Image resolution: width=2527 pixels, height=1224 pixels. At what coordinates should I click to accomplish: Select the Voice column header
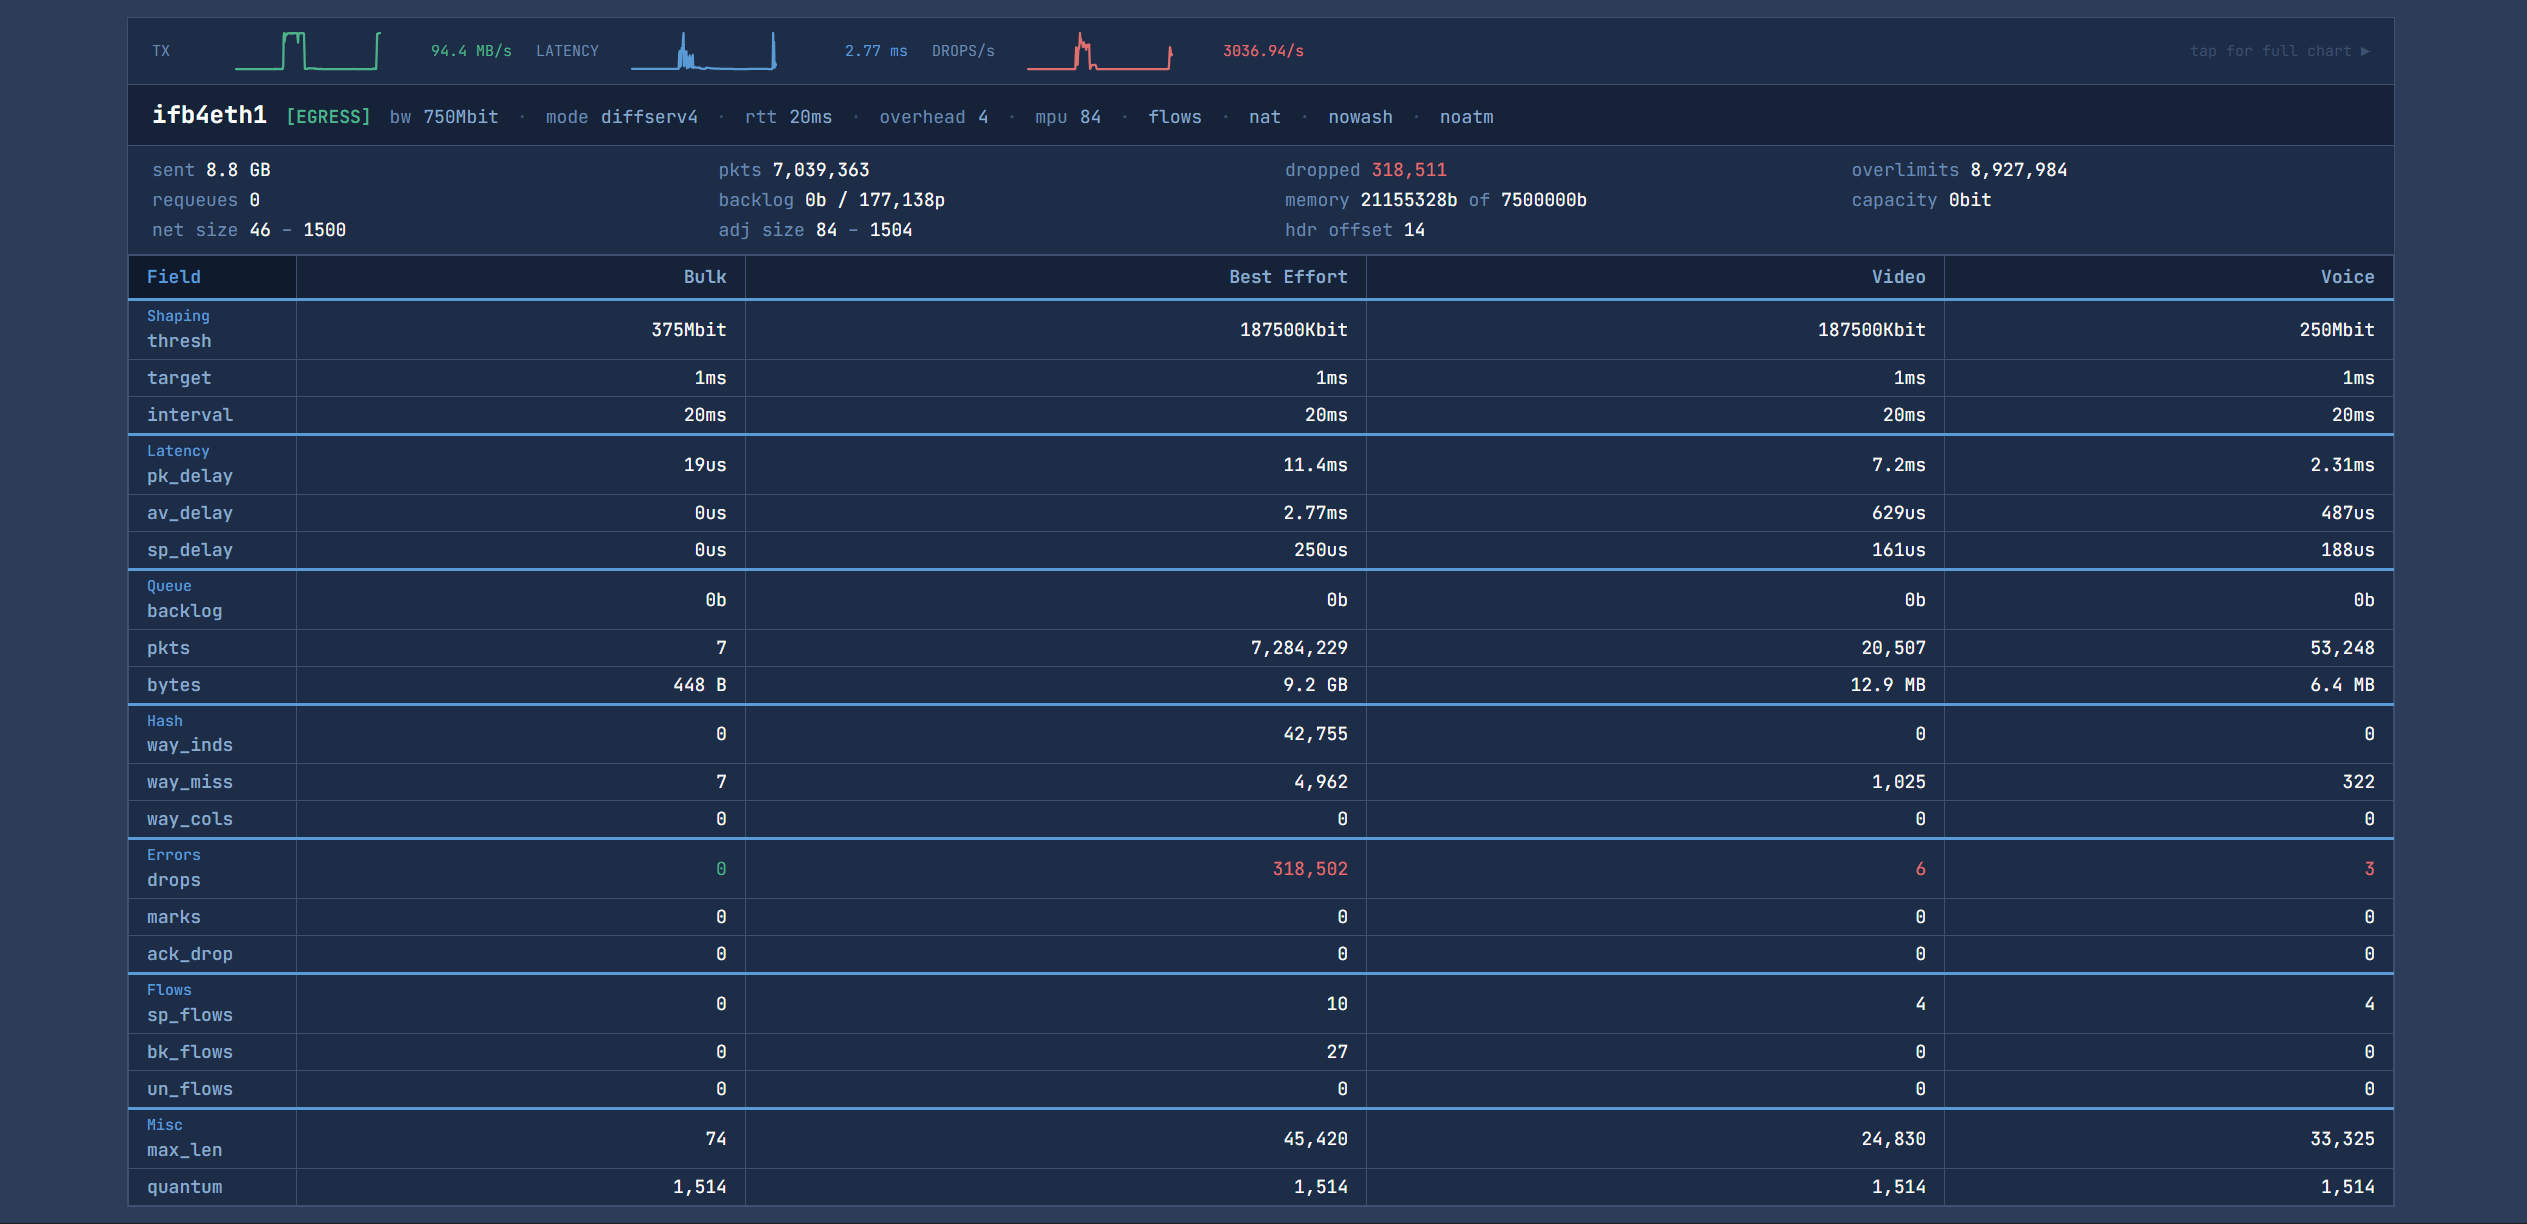[2346, 277]
